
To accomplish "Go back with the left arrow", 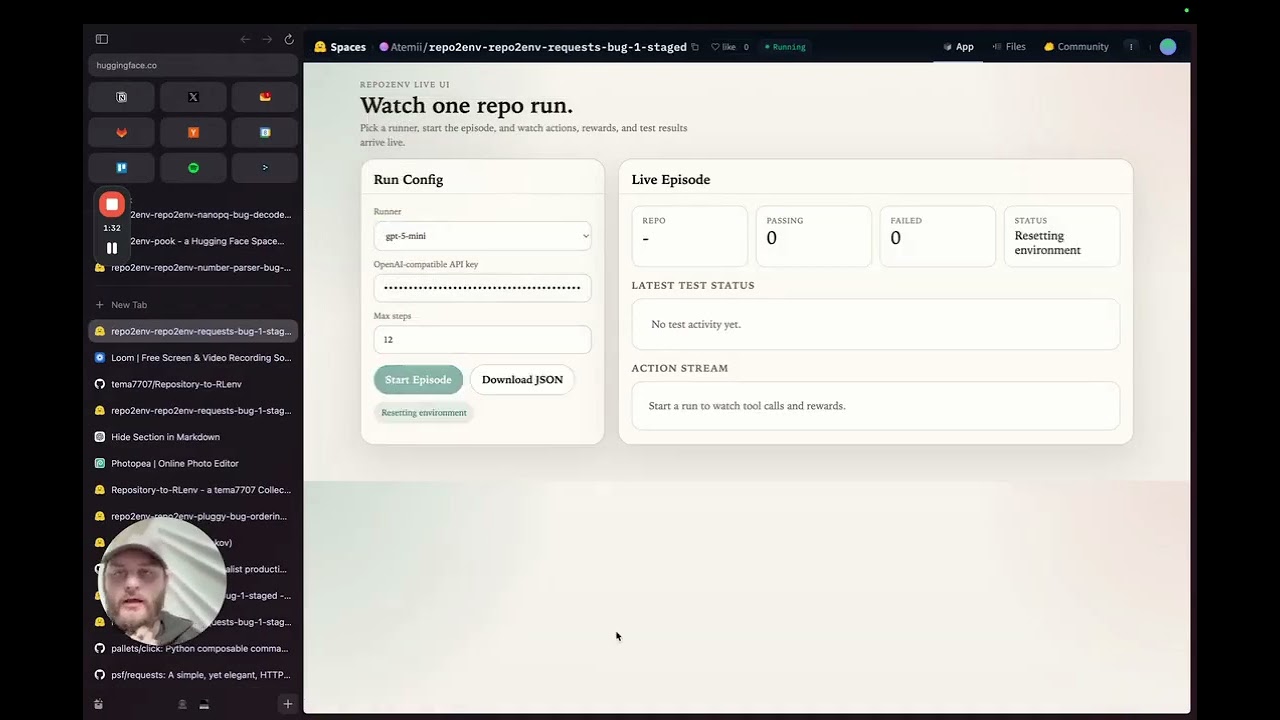I will point(245,39).
